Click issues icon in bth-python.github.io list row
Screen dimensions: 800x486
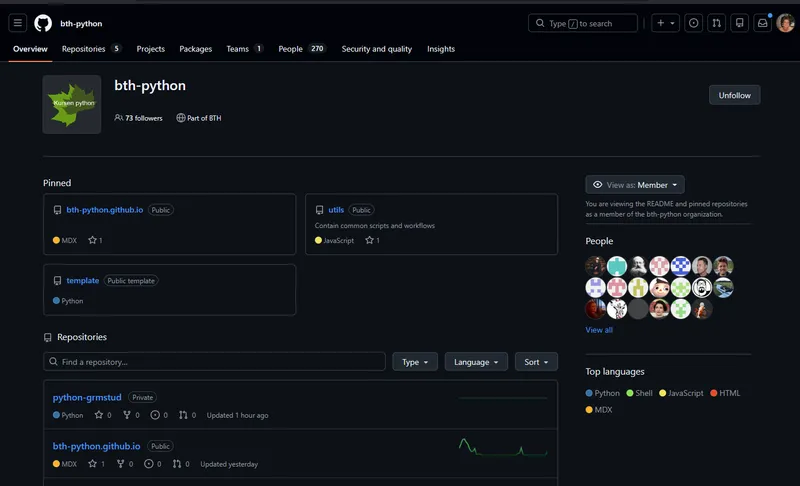(x=148, y=464)
